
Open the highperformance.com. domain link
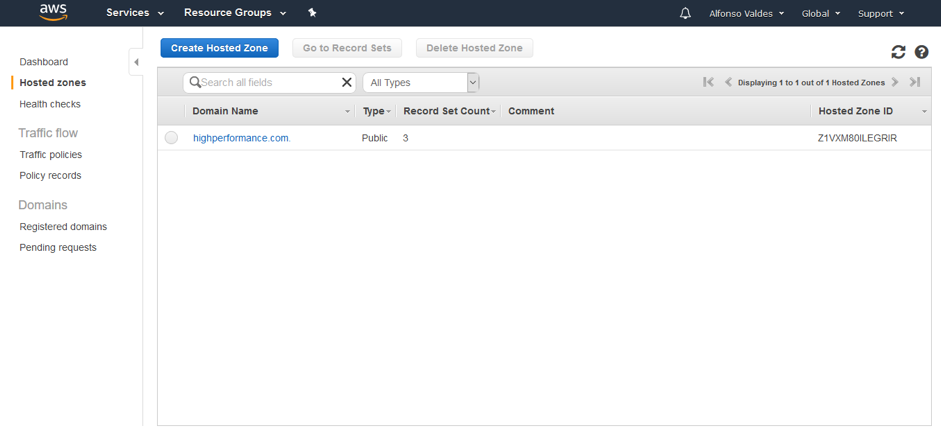click(x=241, y=138)
